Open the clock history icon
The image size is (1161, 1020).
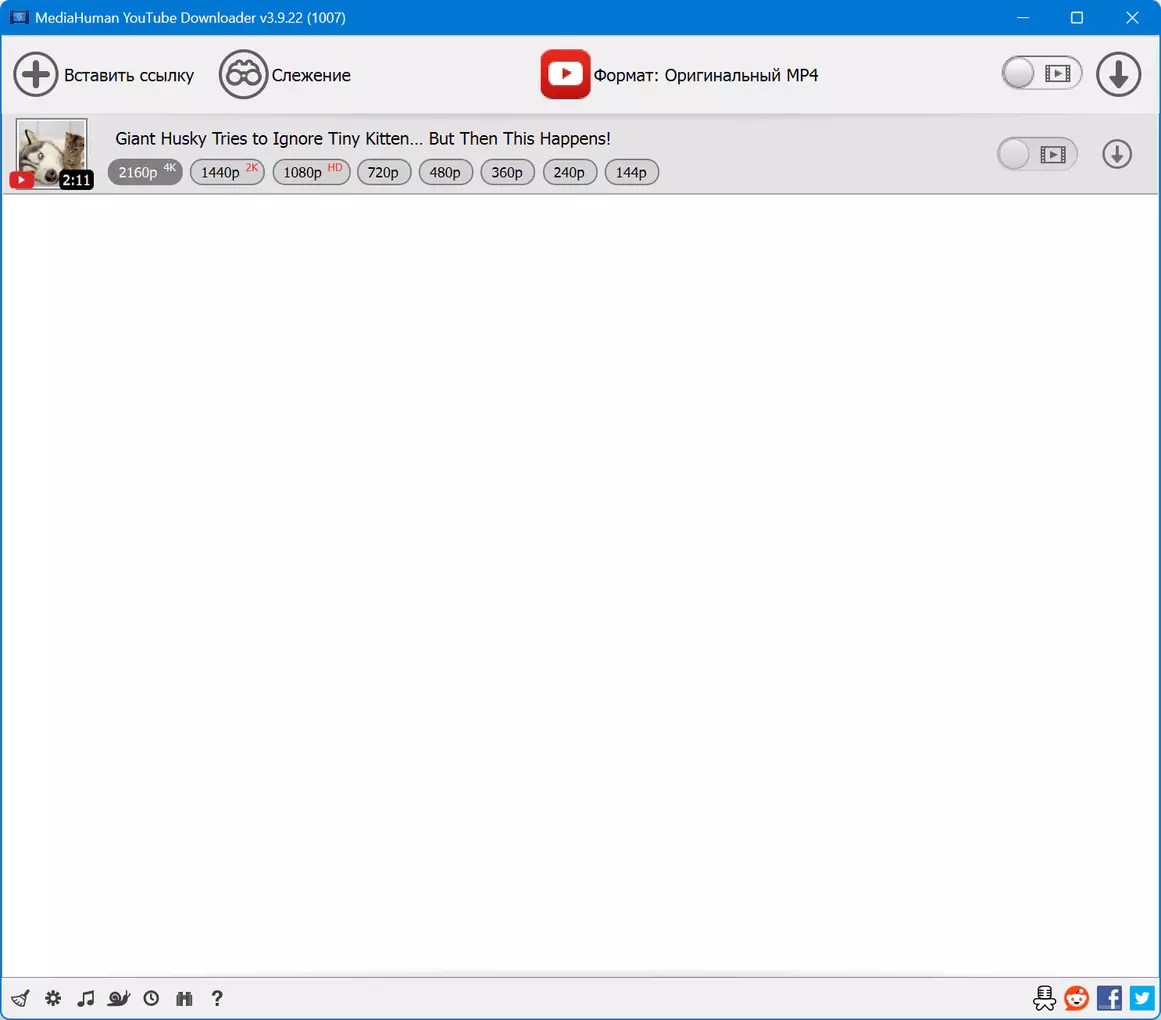(151, 999)
